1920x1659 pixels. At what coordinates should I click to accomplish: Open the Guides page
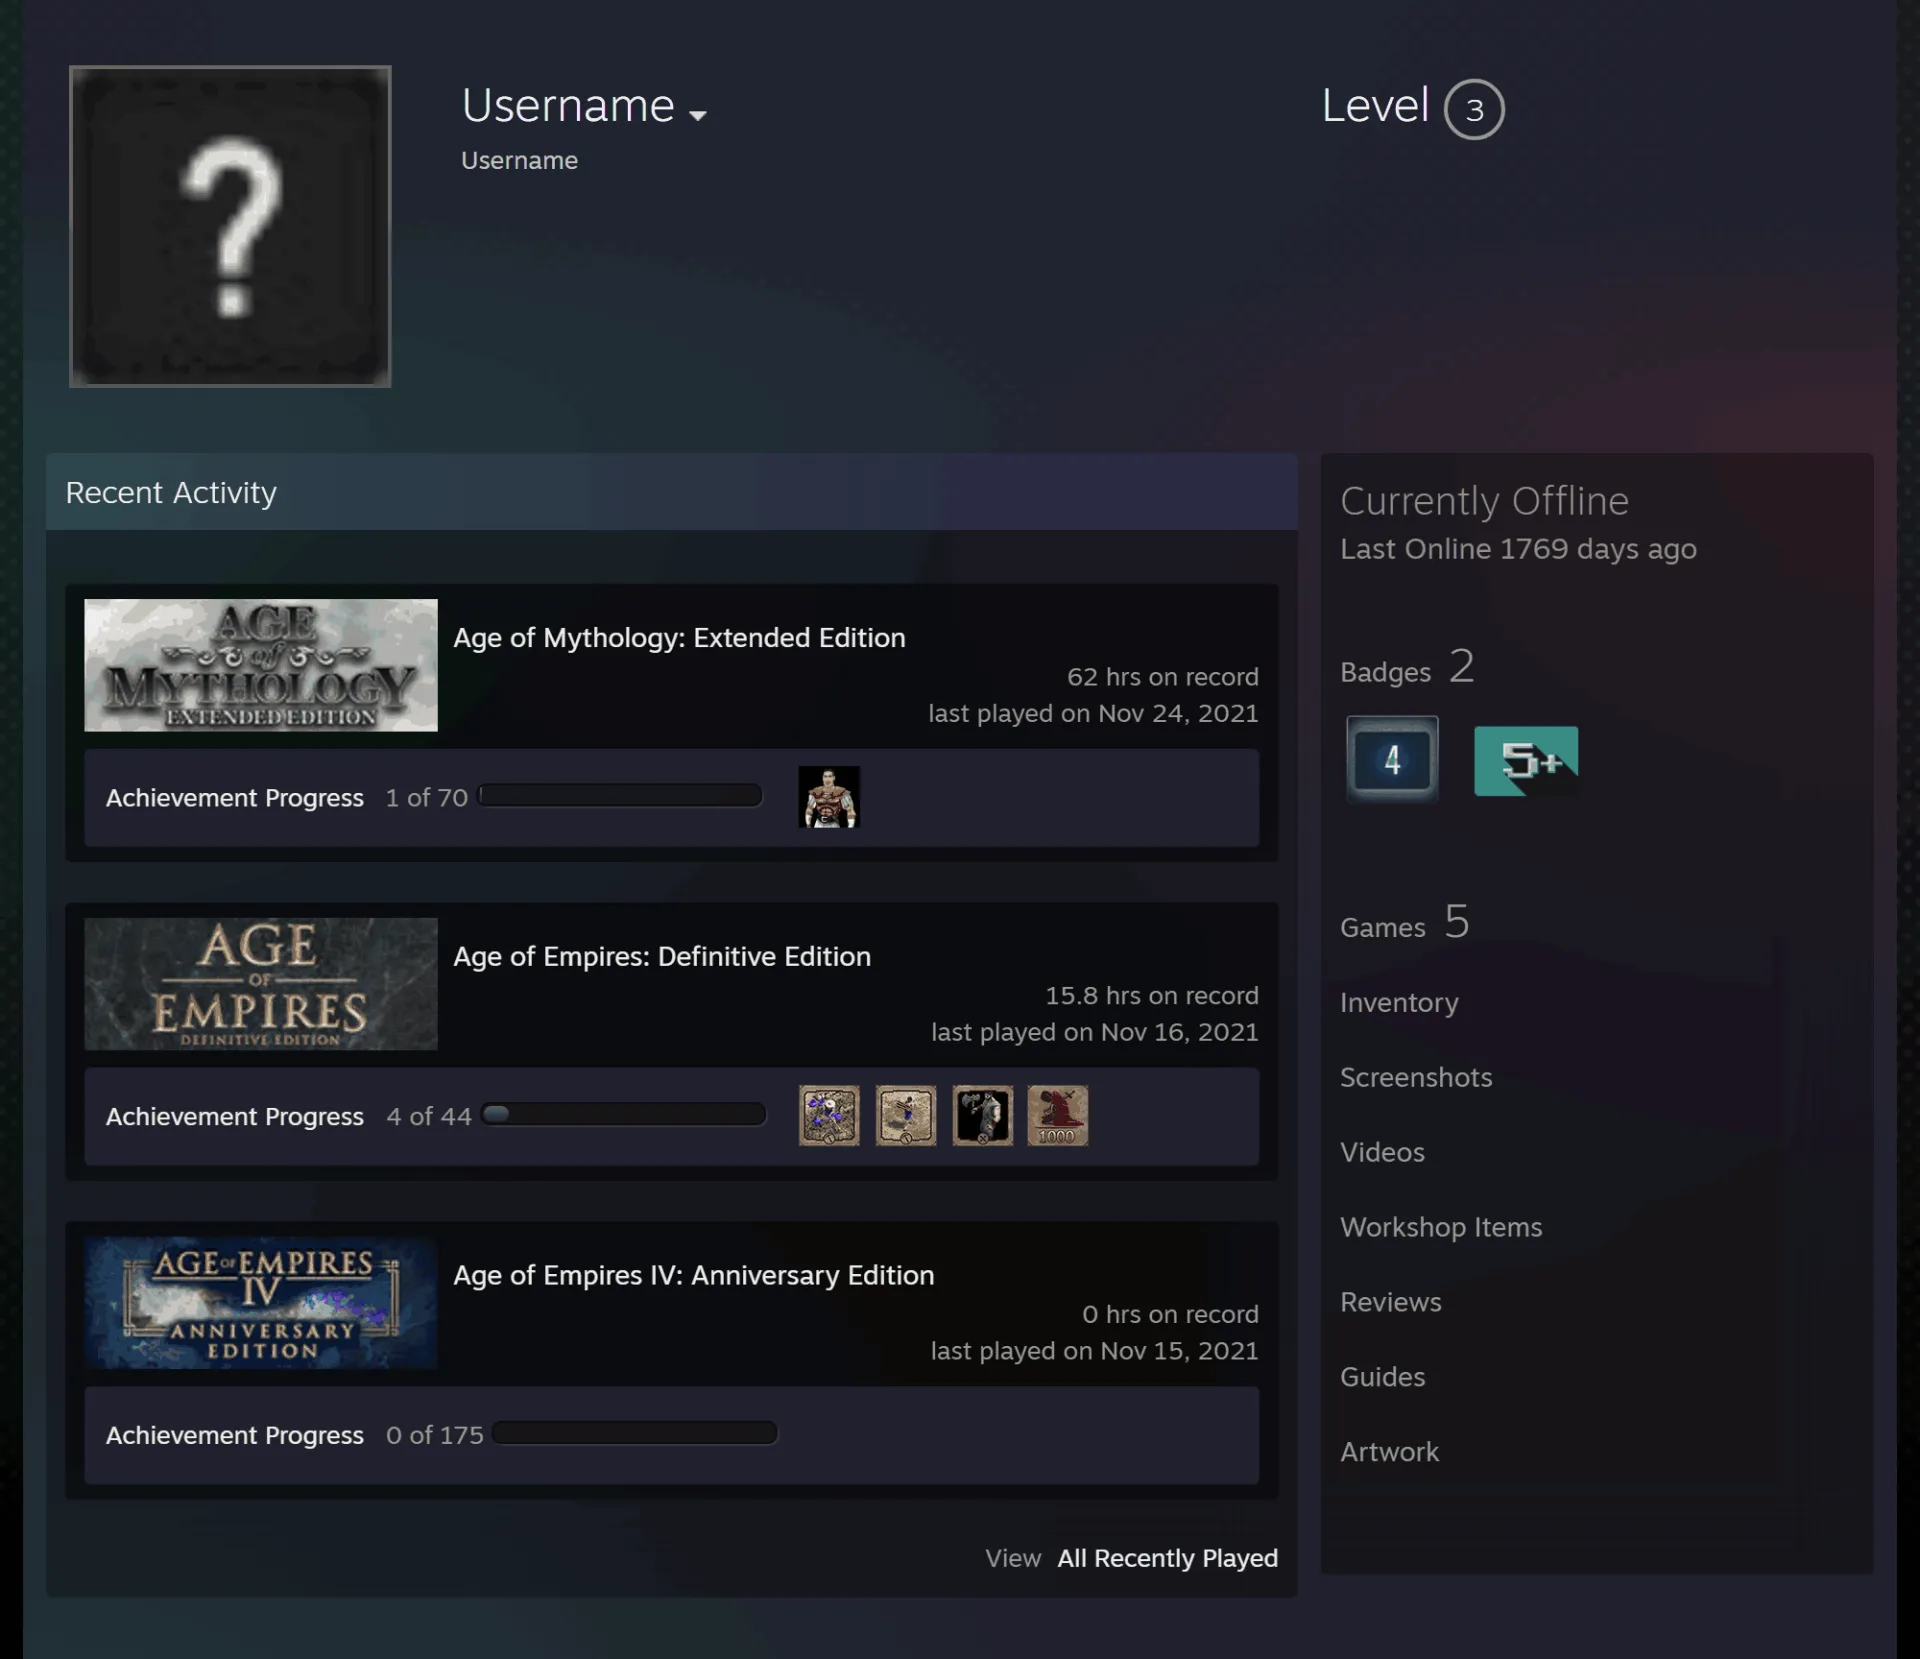pos(1382,1378)
